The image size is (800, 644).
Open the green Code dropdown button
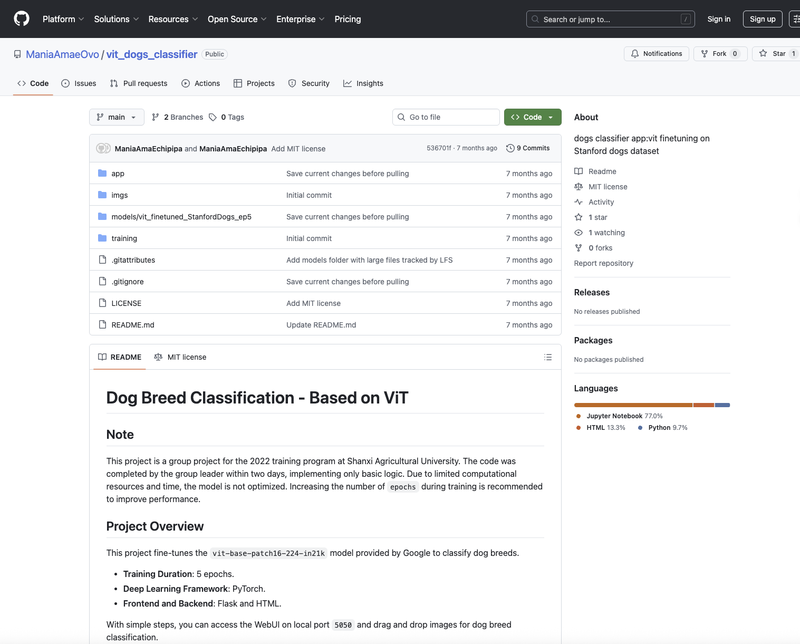click(x=533, y=117)
